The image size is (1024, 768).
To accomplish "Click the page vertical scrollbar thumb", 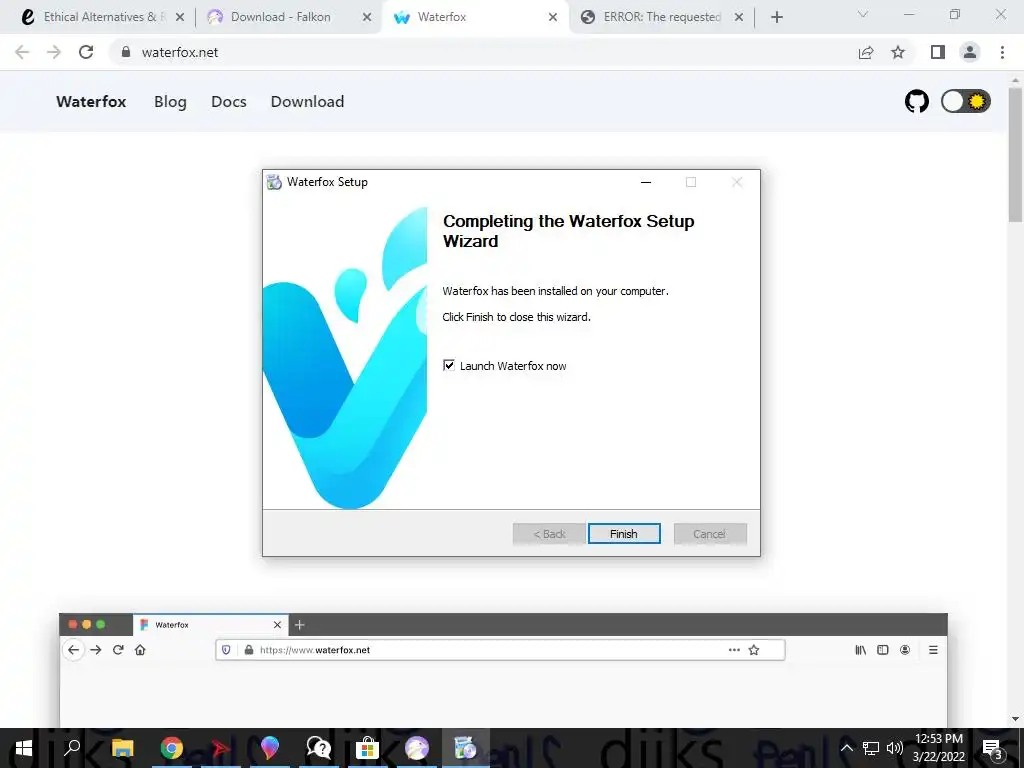I will coord(1016,154).
